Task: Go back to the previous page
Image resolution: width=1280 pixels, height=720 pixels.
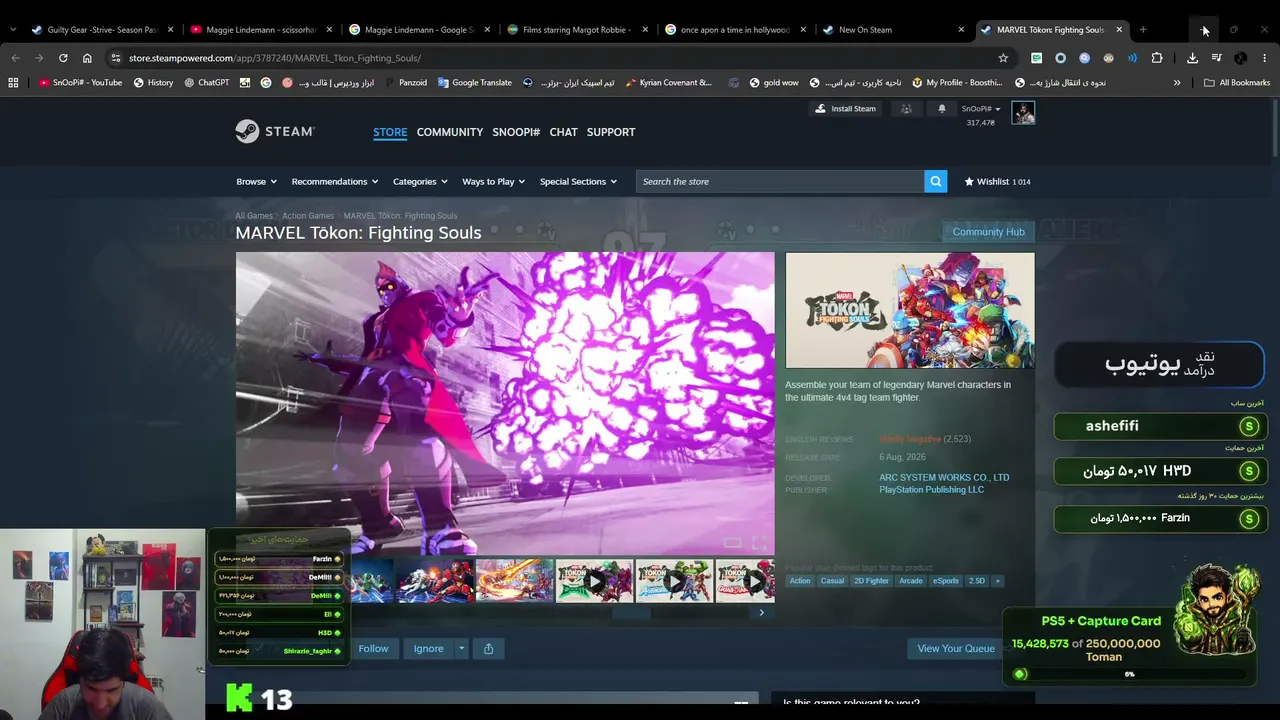Action: [15, 58]
